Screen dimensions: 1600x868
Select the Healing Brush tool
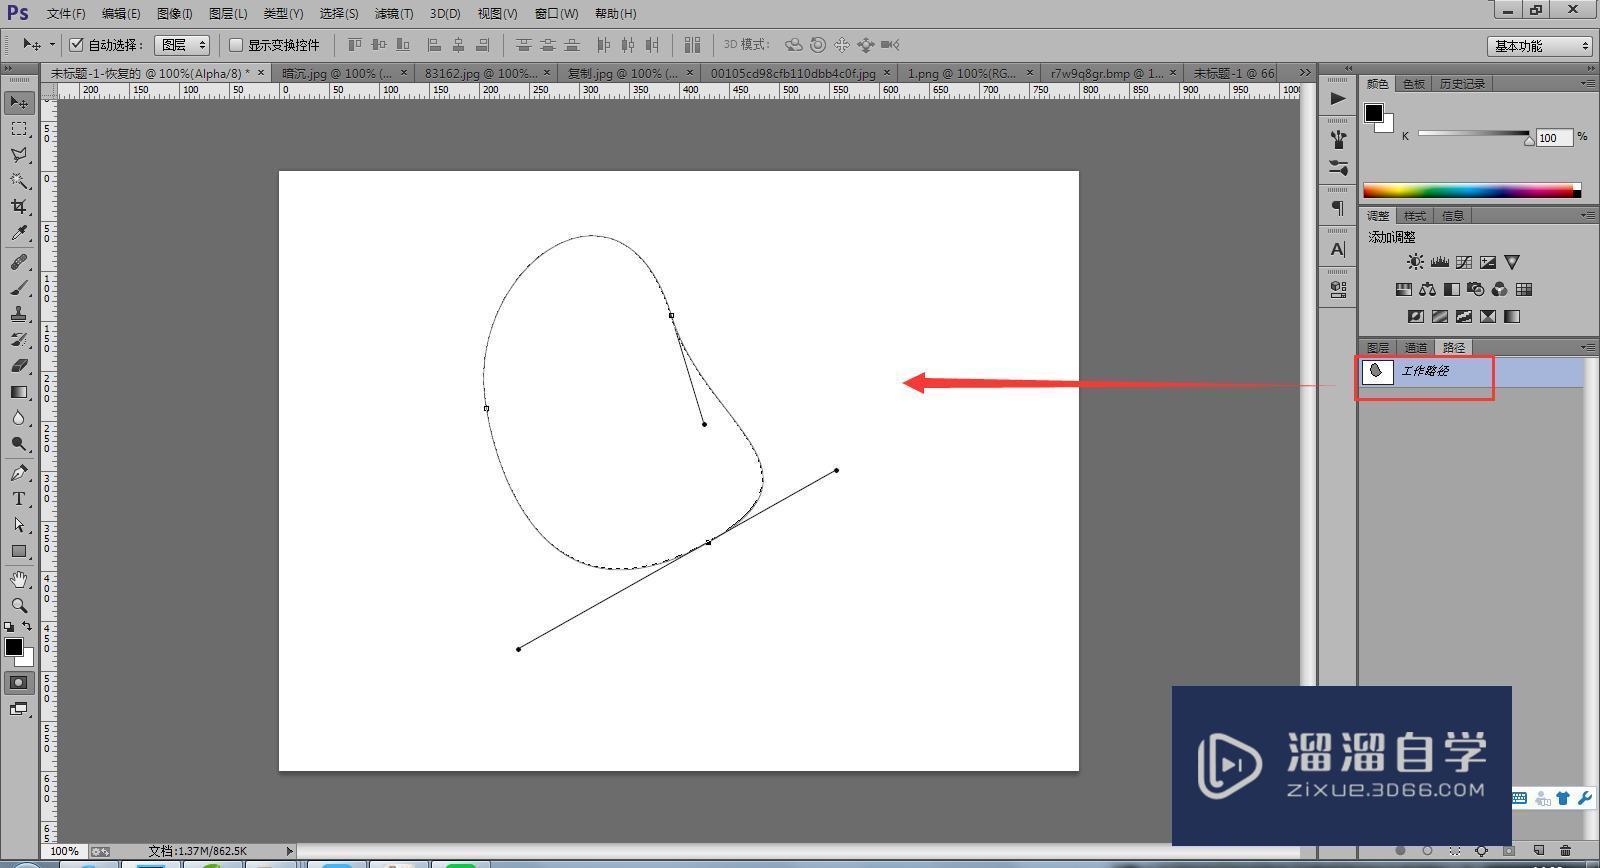point(19,262)
